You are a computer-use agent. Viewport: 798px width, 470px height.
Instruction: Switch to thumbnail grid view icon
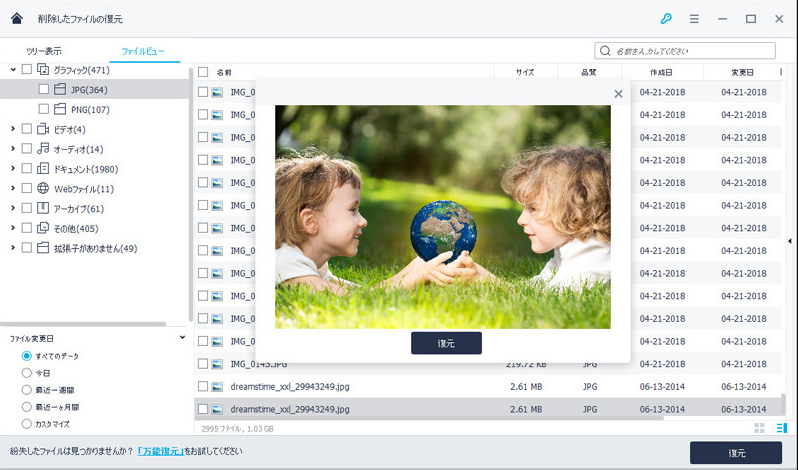[759, 428]
